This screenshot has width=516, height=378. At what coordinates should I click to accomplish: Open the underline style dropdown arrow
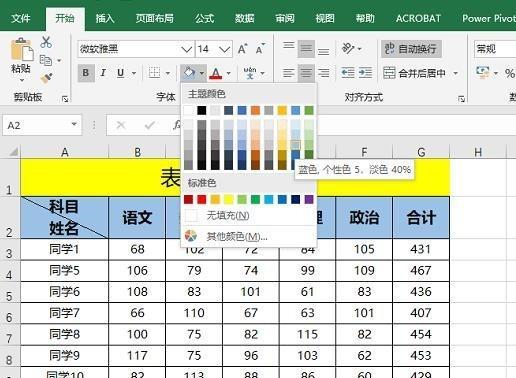[x=134, y=73]
